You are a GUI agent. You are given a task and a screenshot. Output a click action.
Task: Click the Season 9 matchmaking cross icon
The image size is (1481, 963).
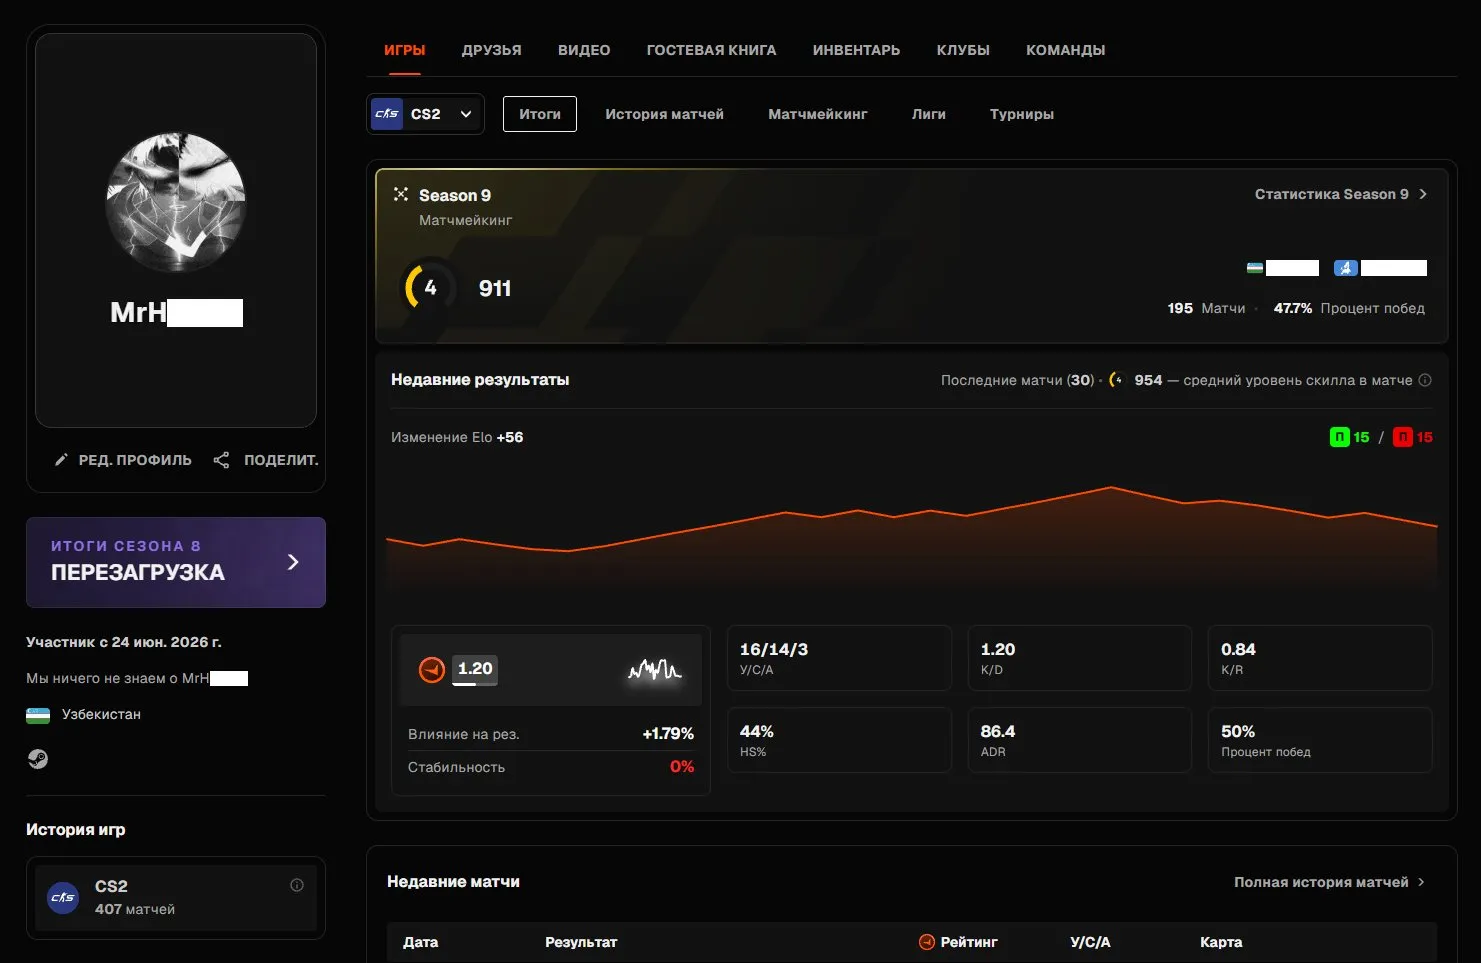401,194
